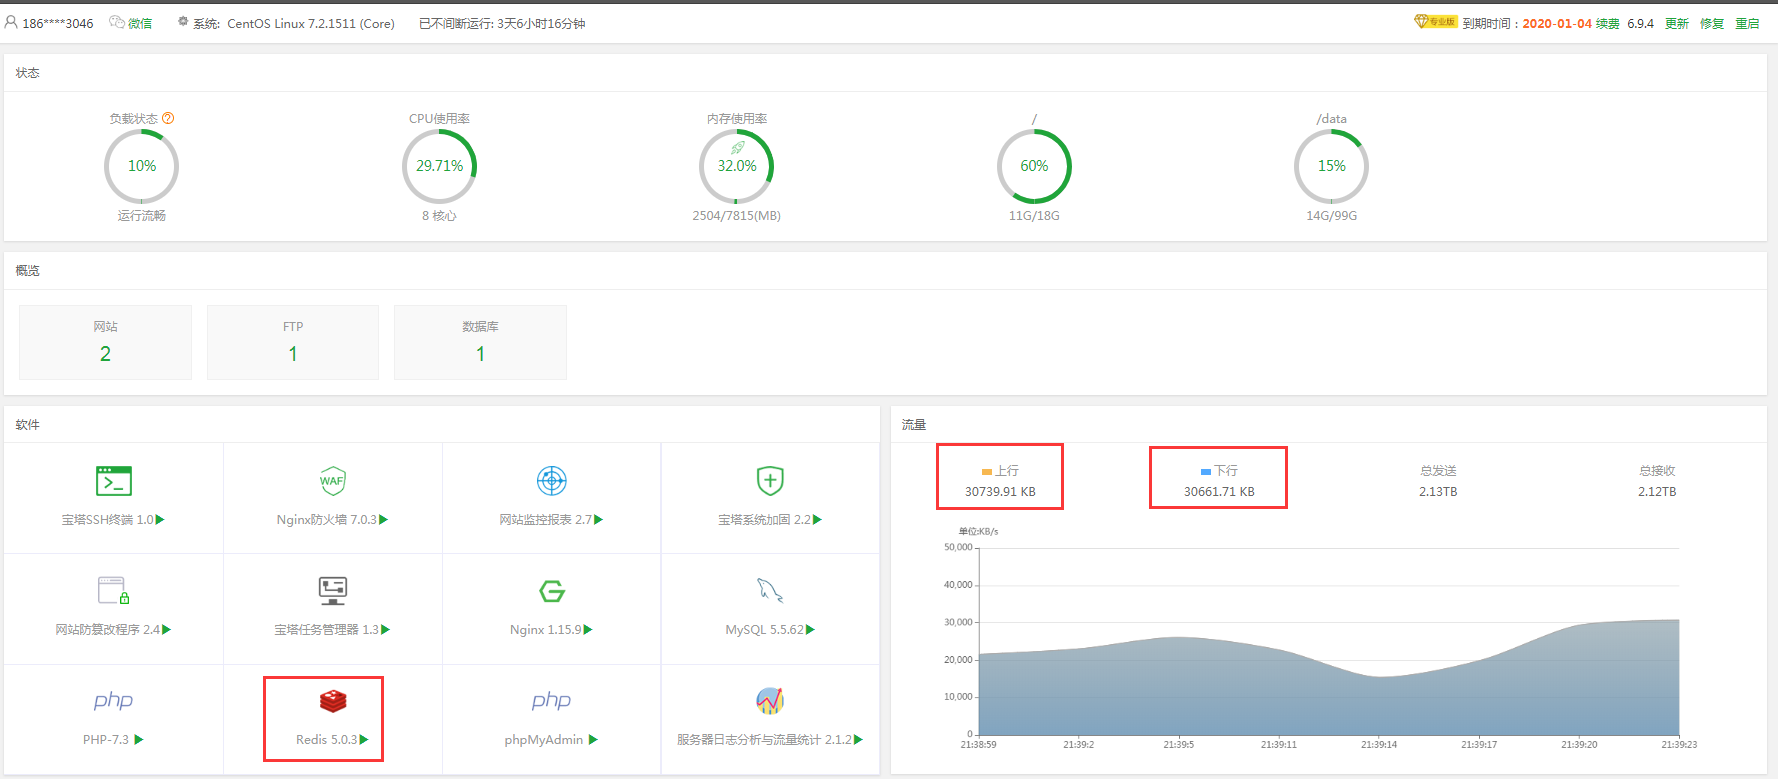
Task: Click the traffic area chart
Action: tap(1328, 641)
